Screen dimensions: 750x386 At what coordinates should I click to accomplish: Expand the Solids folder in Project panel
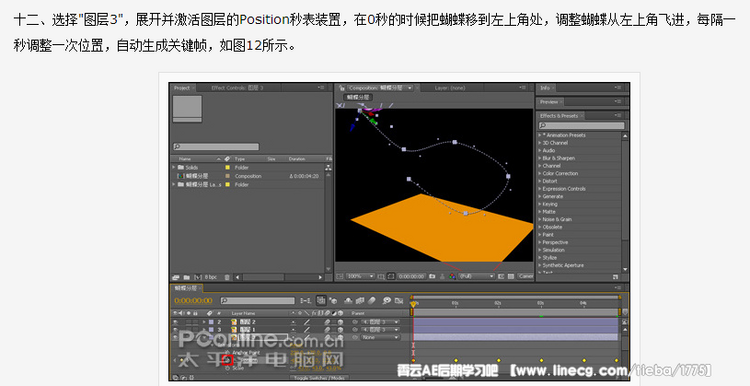[174, 167]
